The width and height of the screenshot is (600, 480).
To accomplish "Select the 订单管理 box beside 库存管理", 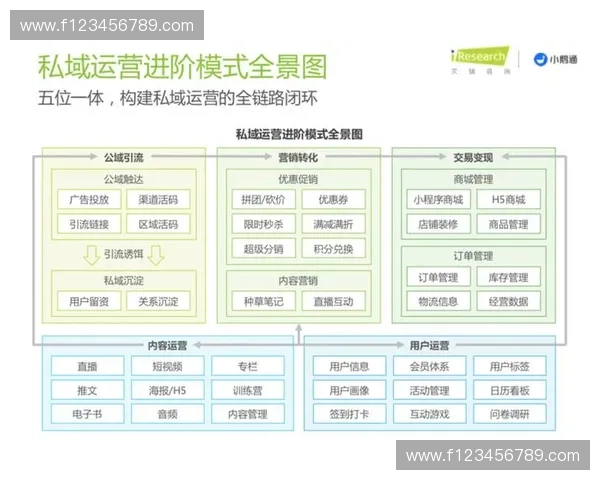I will [x=439, y=277].
